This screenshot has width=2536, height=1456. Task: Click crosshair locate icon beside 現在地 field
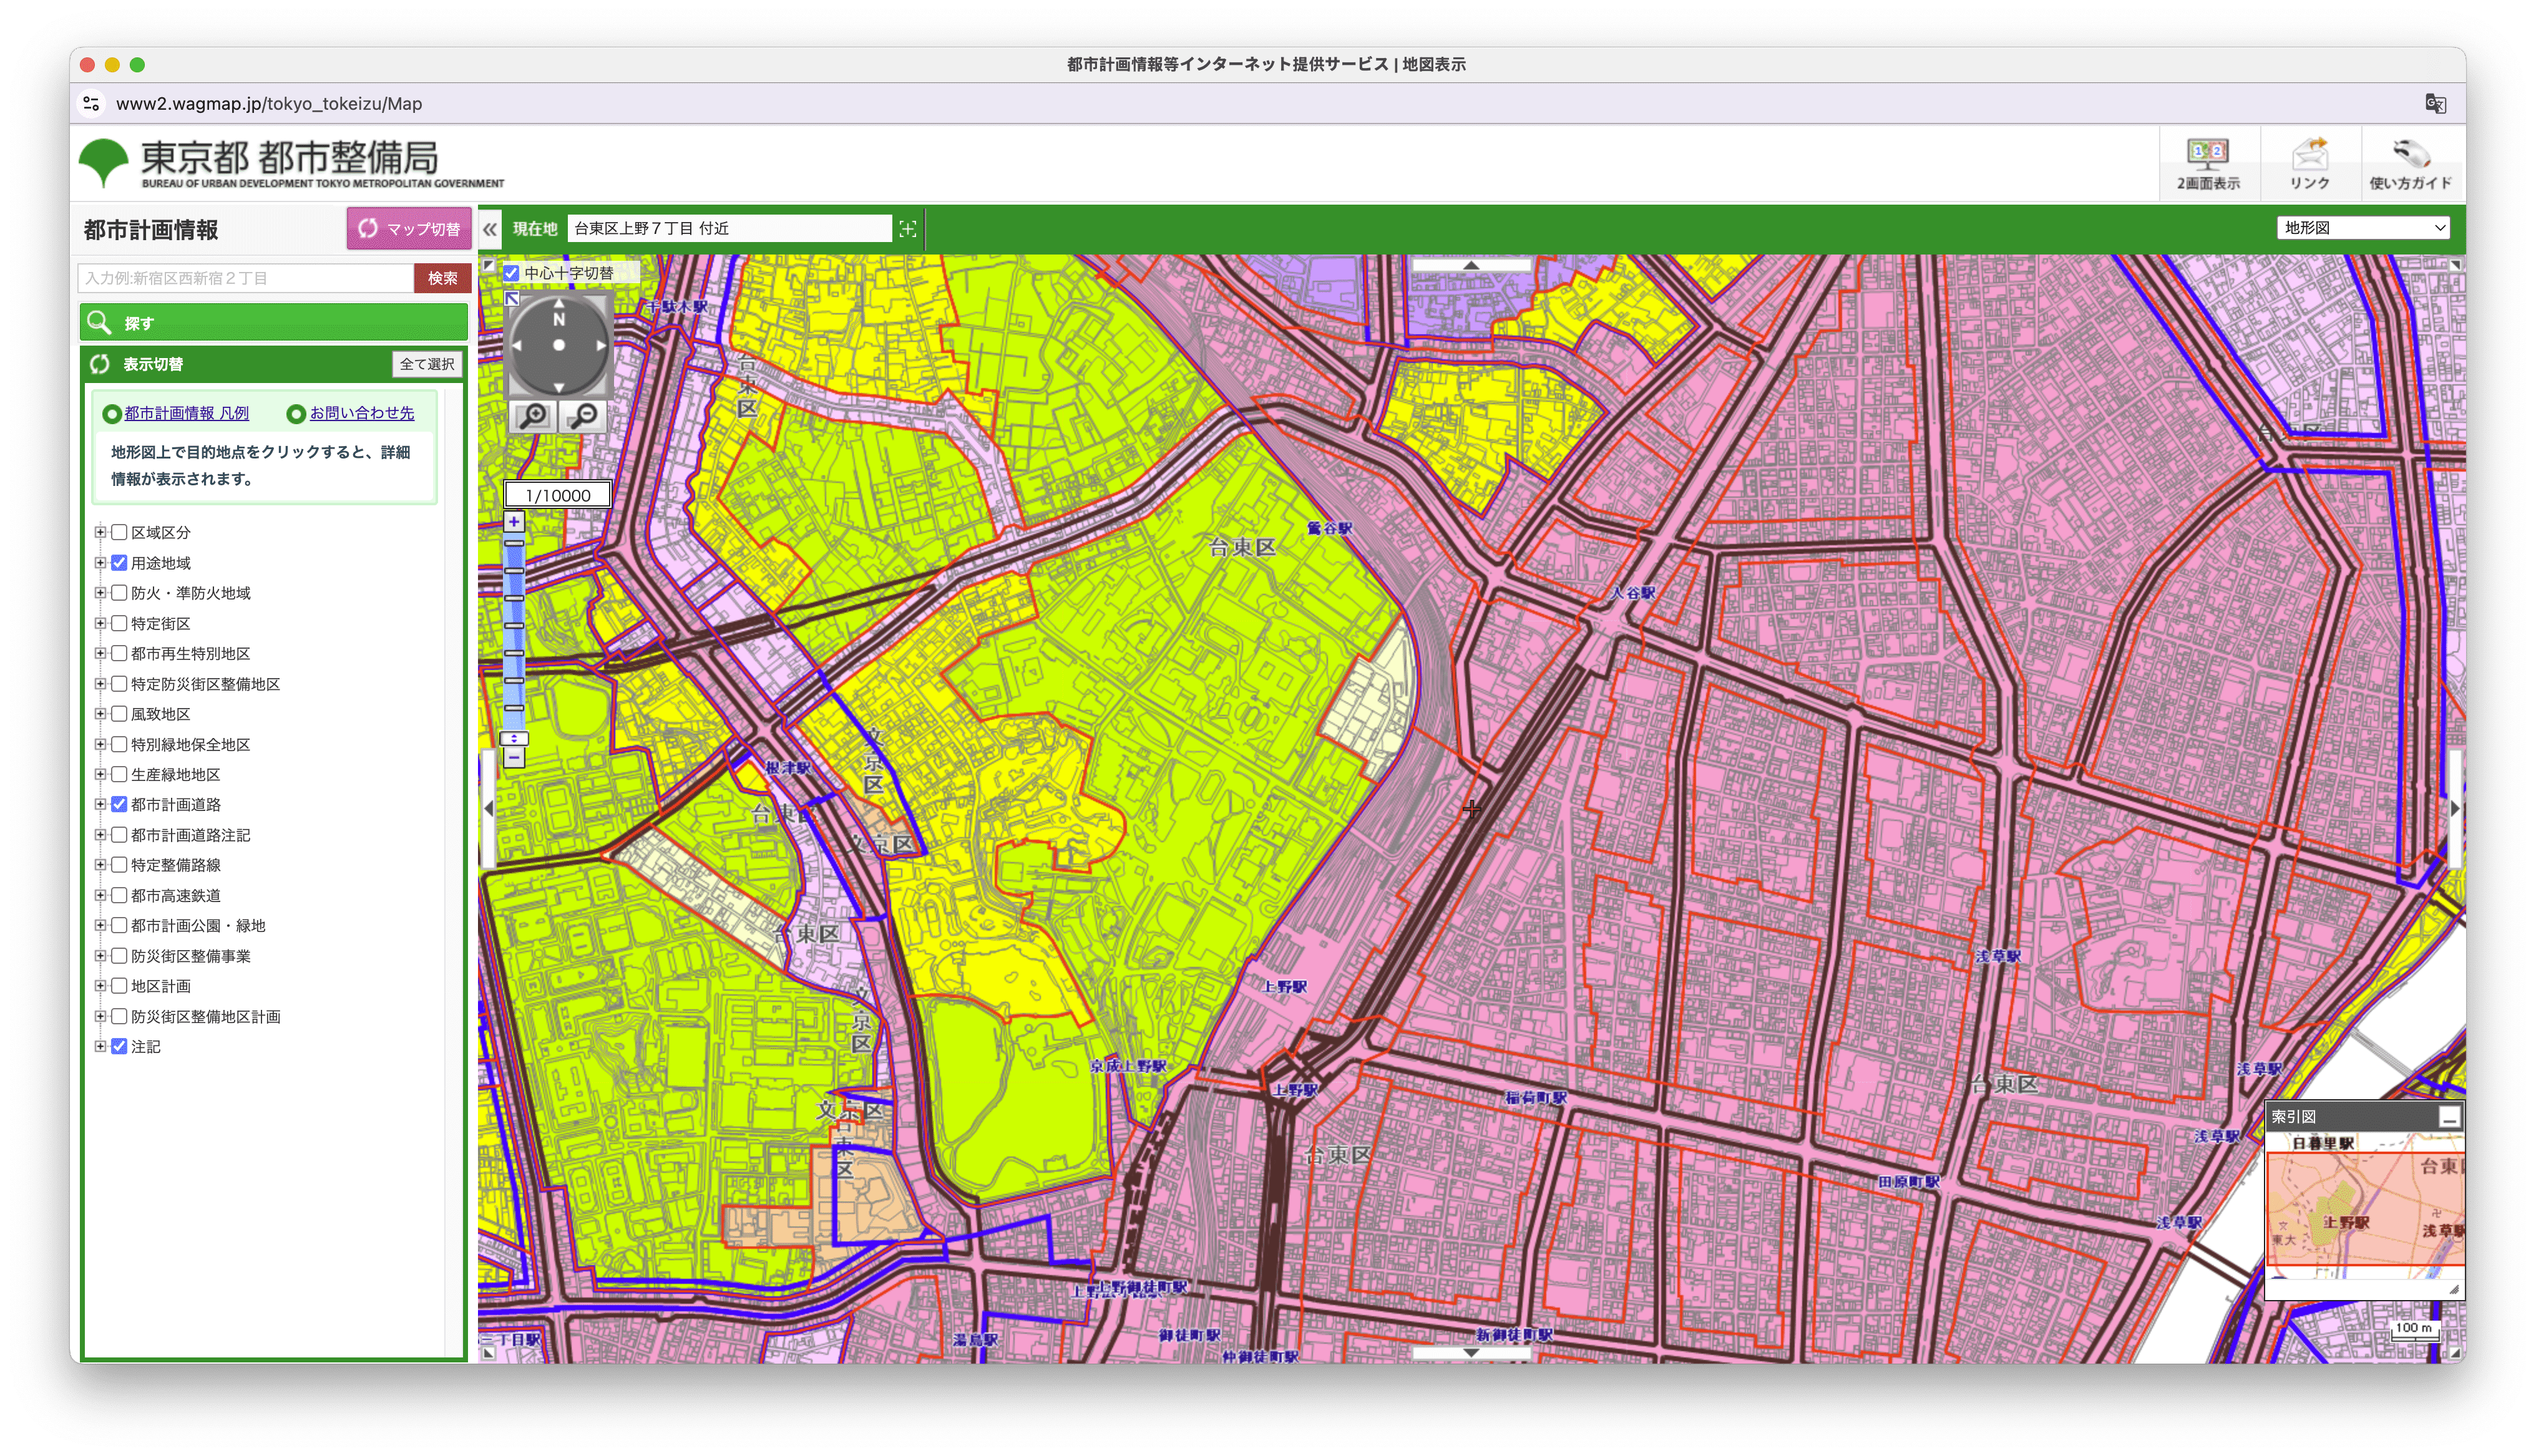[907, 229]
